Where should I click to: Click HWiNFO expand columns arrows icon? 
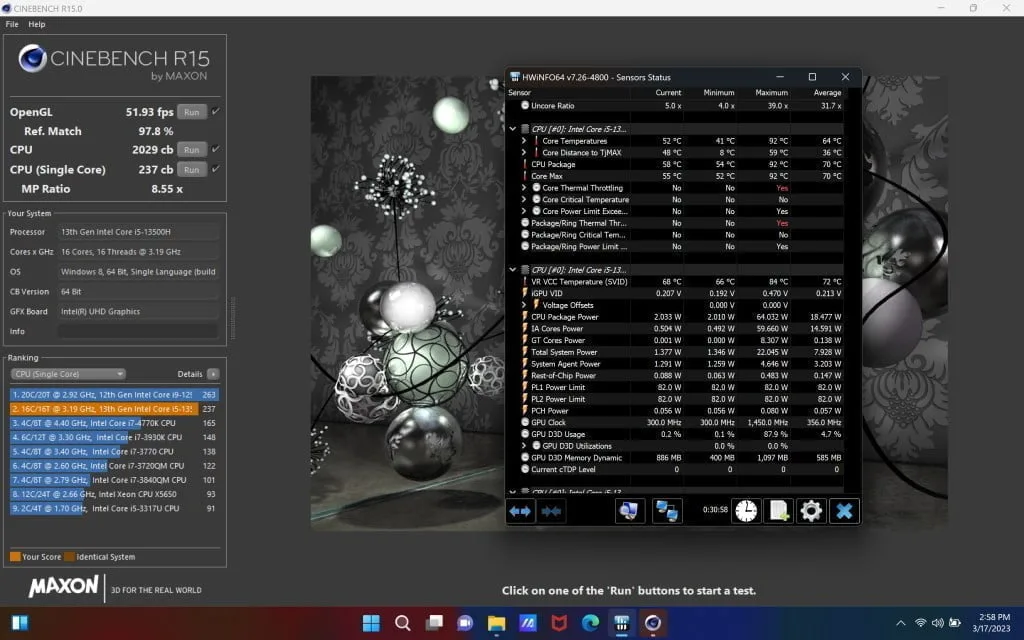[521, 511]
